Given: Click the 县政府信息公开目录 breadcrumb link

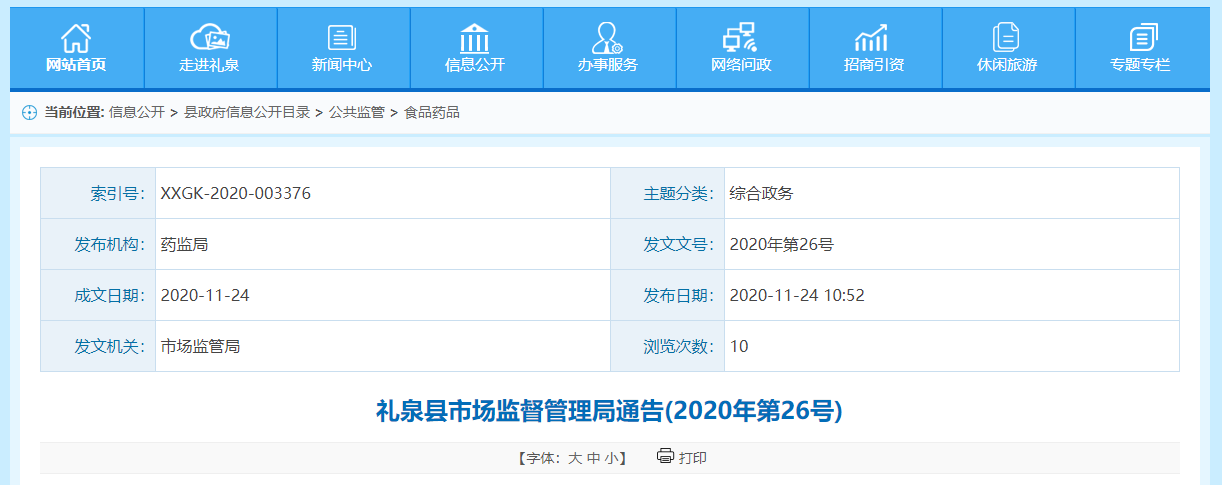Looking at the screenshot, I should [247, 113].
